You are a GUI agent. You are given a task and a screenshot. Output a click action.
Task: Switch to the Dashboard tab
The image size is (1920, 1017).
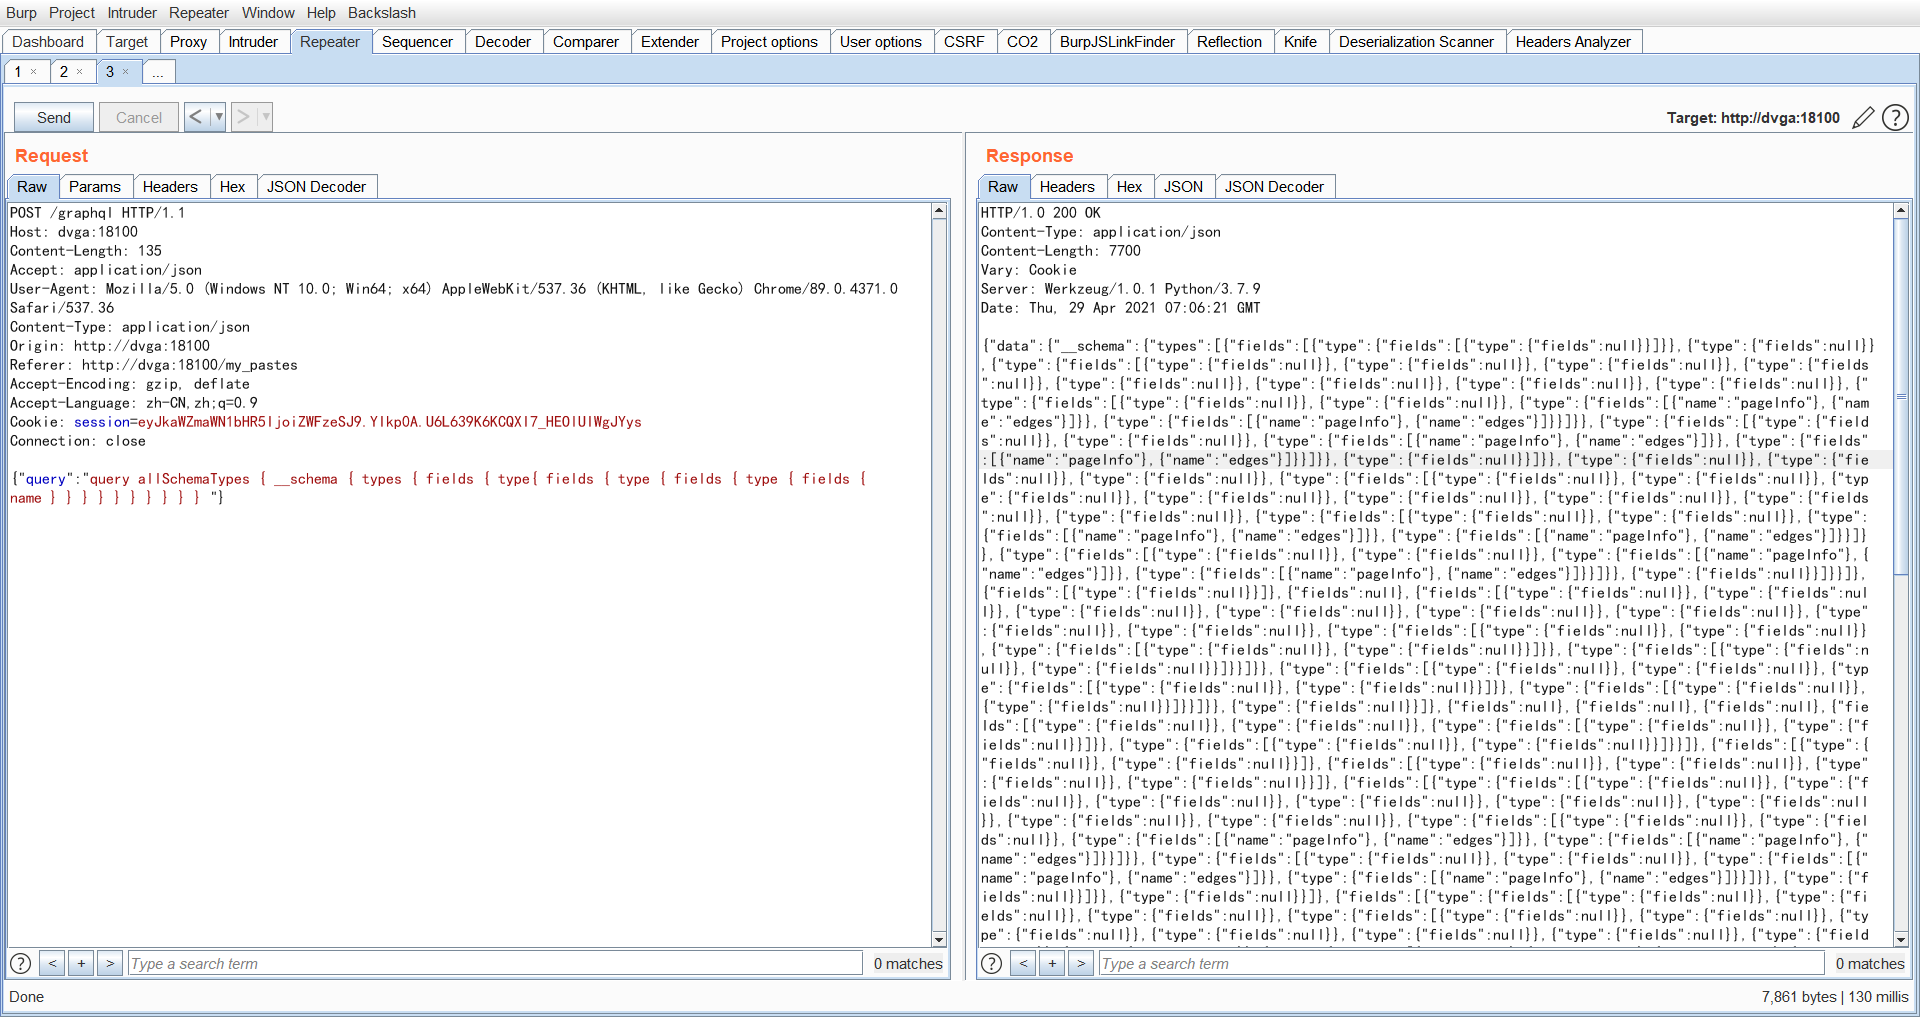click(x=48, y=41)
